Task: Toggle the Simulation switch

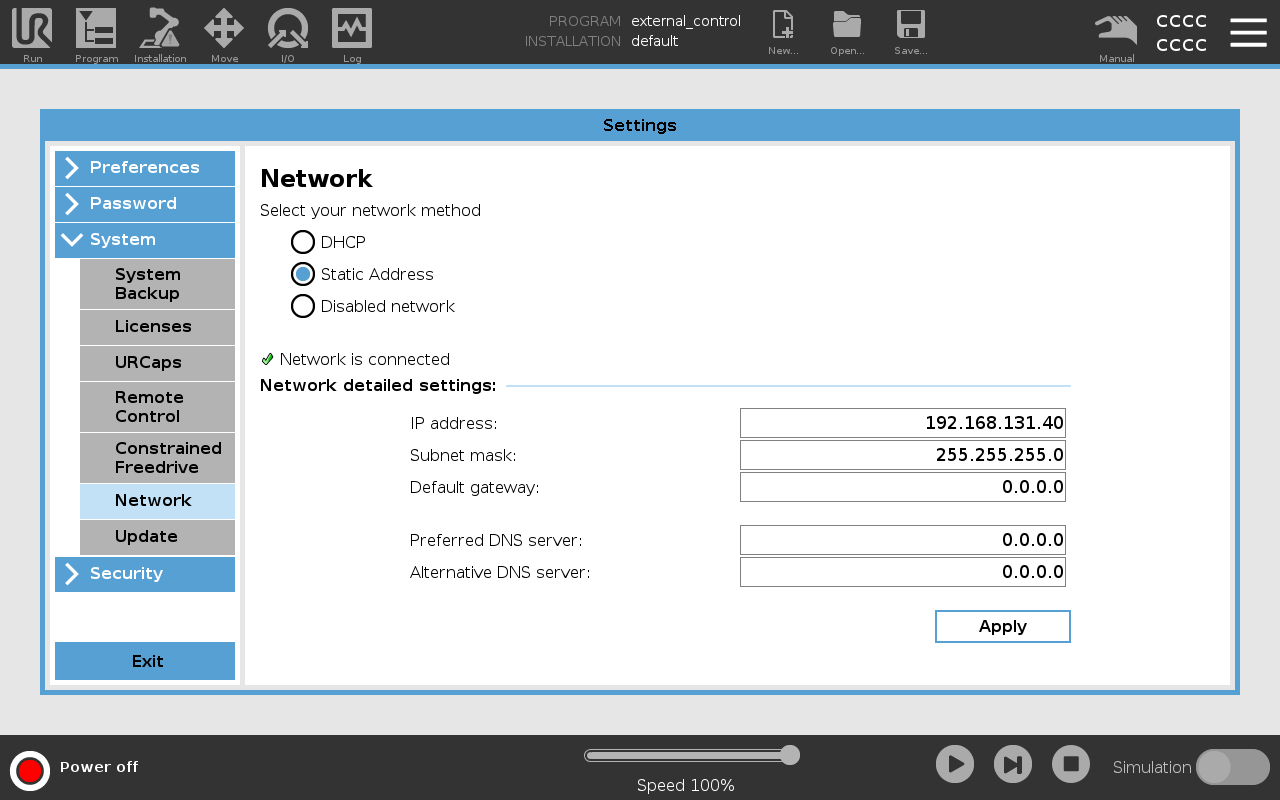Action: click(1232, 767)
